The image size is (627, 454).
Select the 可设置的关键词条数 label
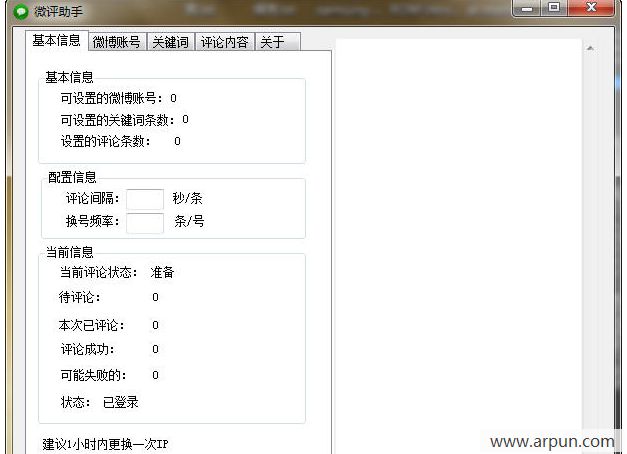(118, 120)
